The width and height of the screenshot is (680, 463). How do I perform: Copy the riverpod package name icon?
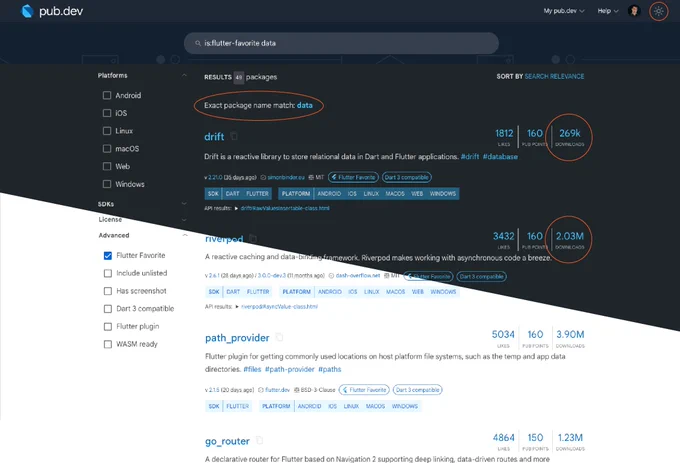pyautogui.click(x=253, y=238)
